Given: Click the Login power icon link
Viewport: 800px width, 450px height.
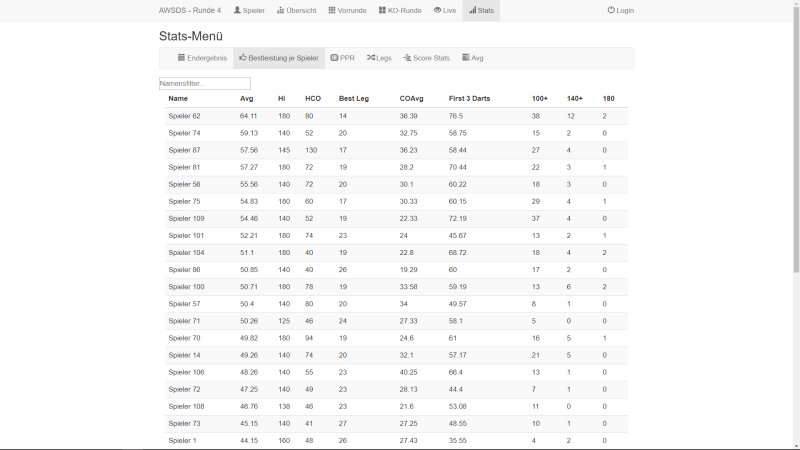Looking at the screenshot, I should pos(620,10).
